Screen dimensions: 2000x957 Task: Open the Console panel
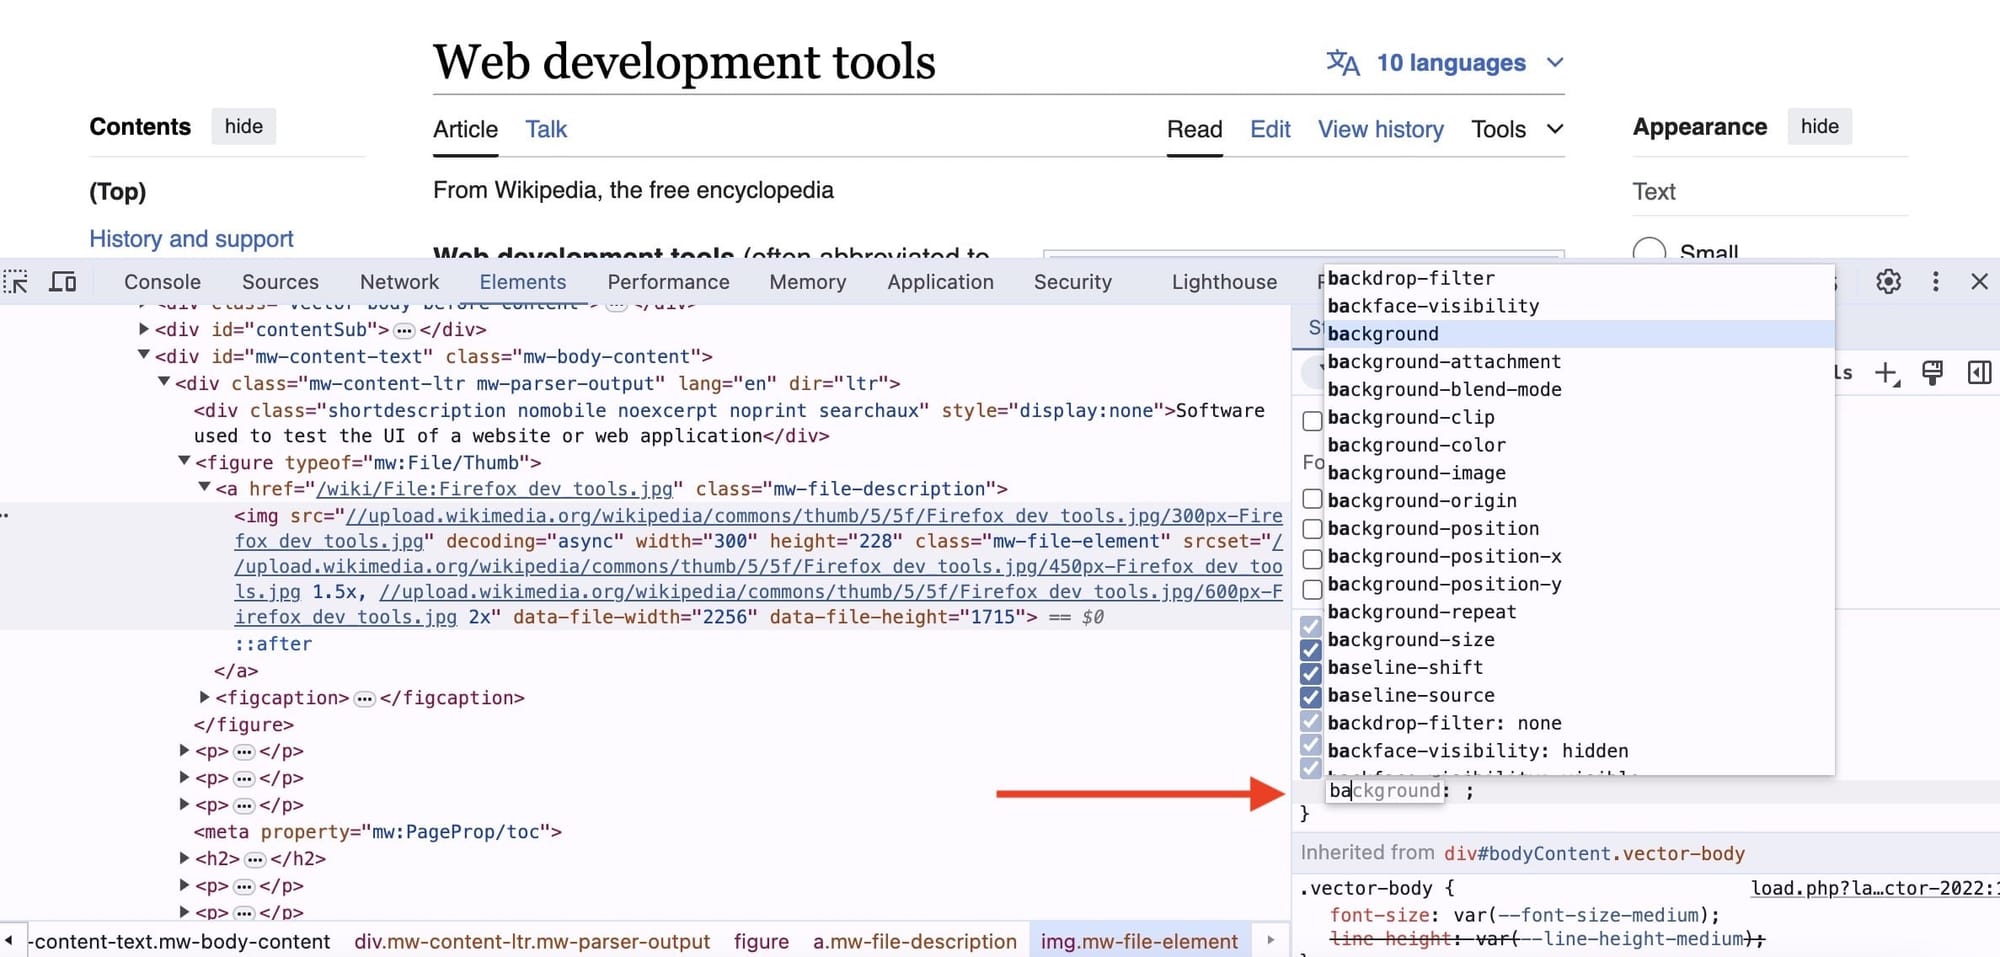(161, 282)
